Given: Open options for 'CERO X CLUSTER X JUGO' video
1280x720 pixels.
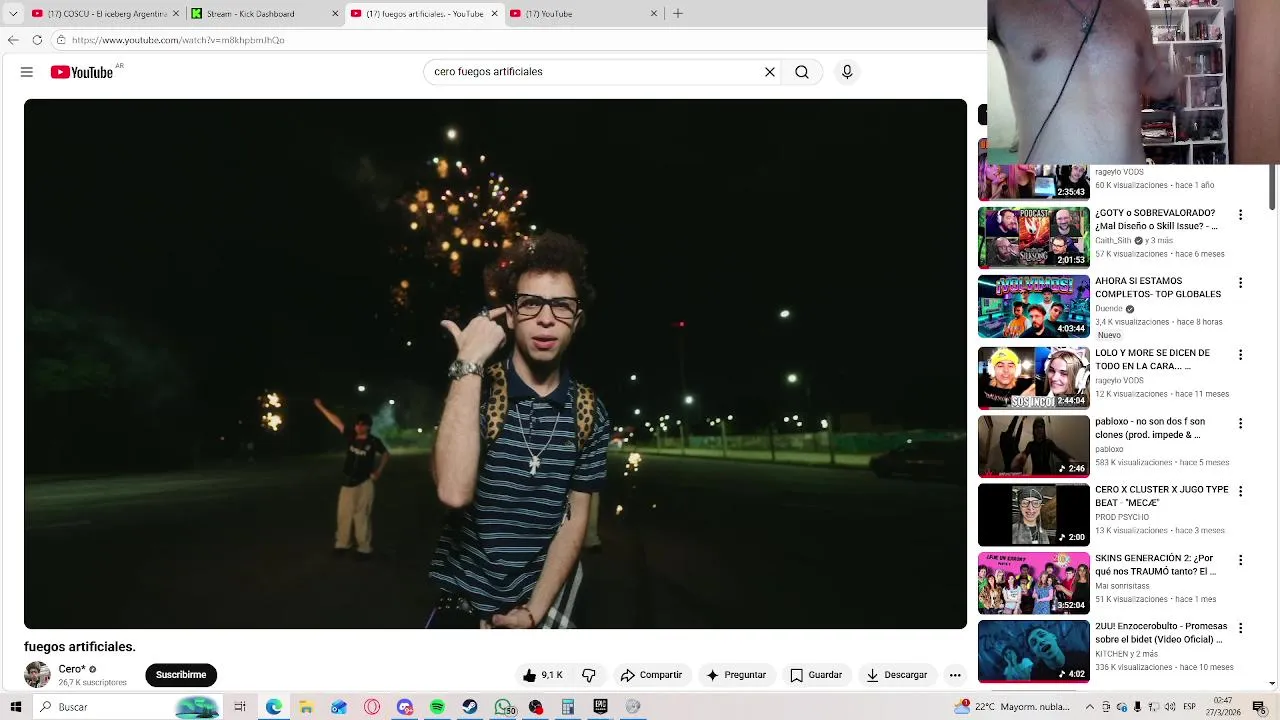Looking at the screenshot, I should 1241,492.
